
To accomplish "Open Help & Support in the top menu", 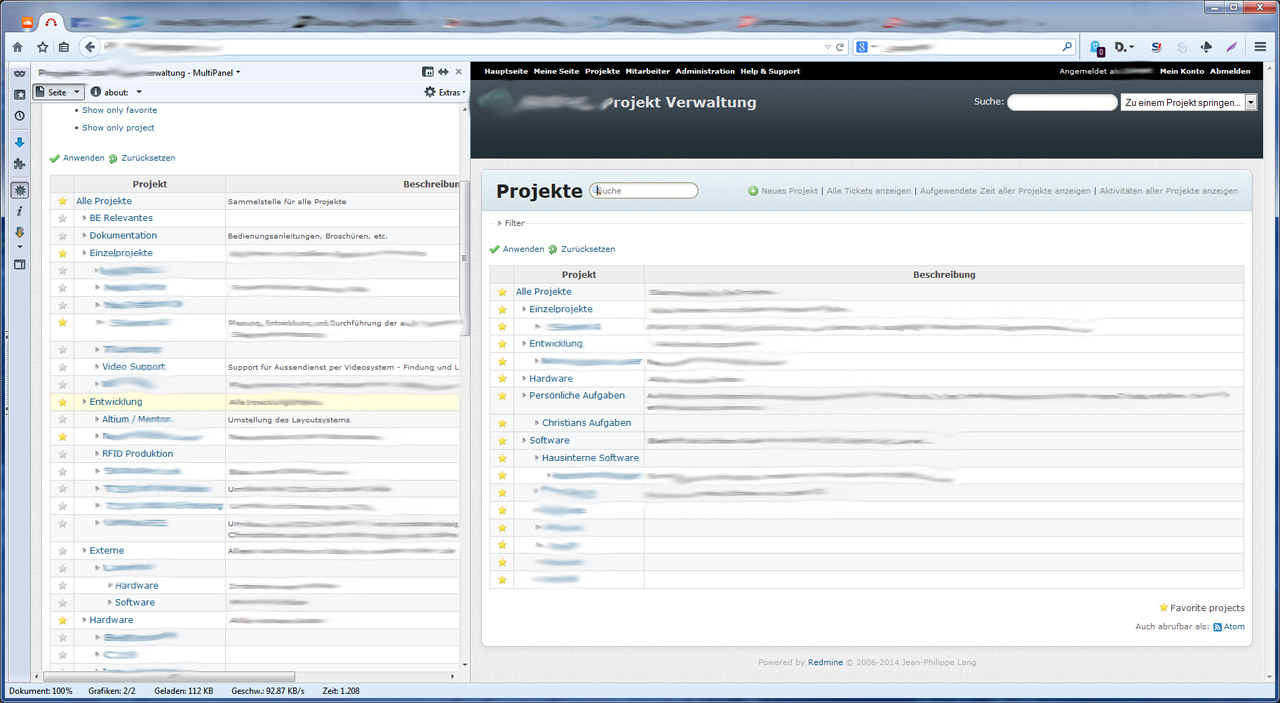I will tap(770, 72).
